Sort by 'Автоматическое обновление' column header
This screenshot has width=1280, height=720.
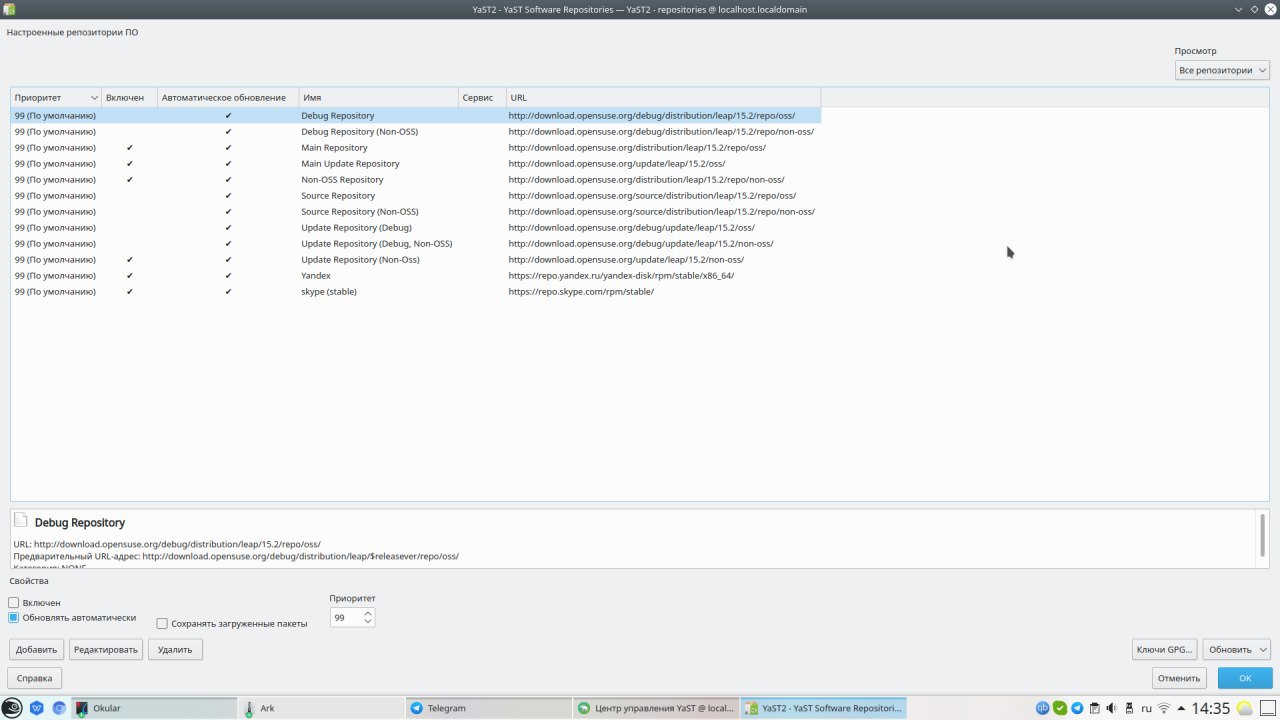[228, 98]
